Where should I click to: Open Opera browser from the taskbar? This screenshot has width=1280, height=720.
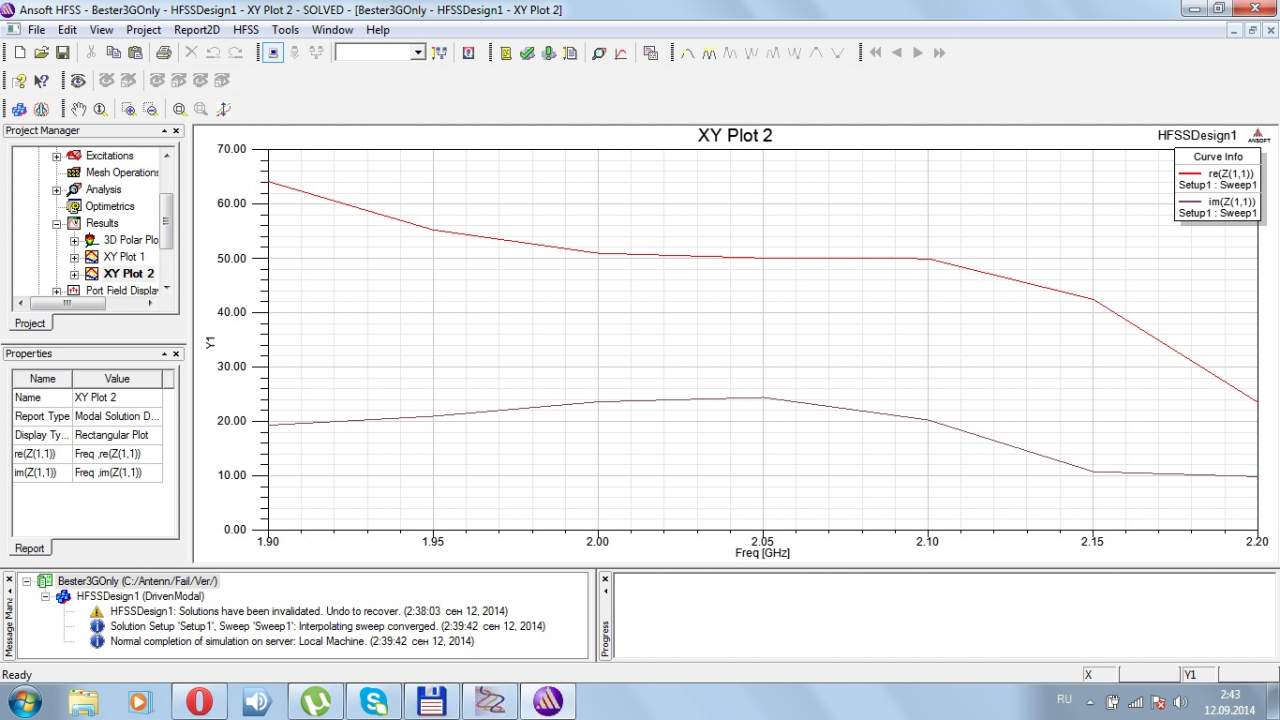(x=199, y=701)
